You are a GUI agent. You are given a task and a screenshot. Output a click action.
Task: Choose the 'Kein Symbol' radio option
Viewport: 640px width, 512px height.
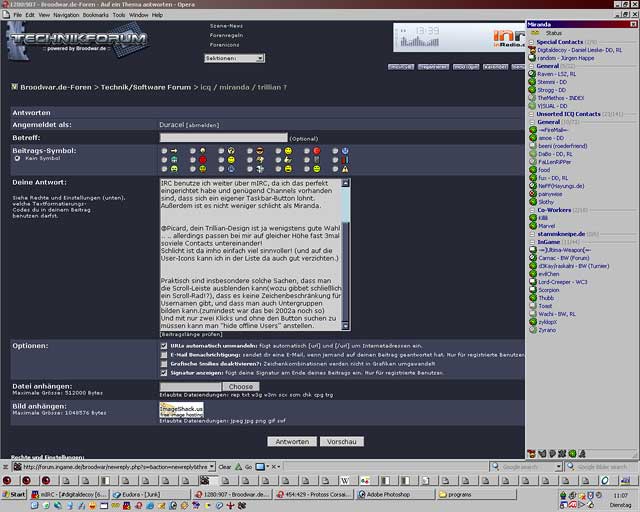tap(17, 158)
